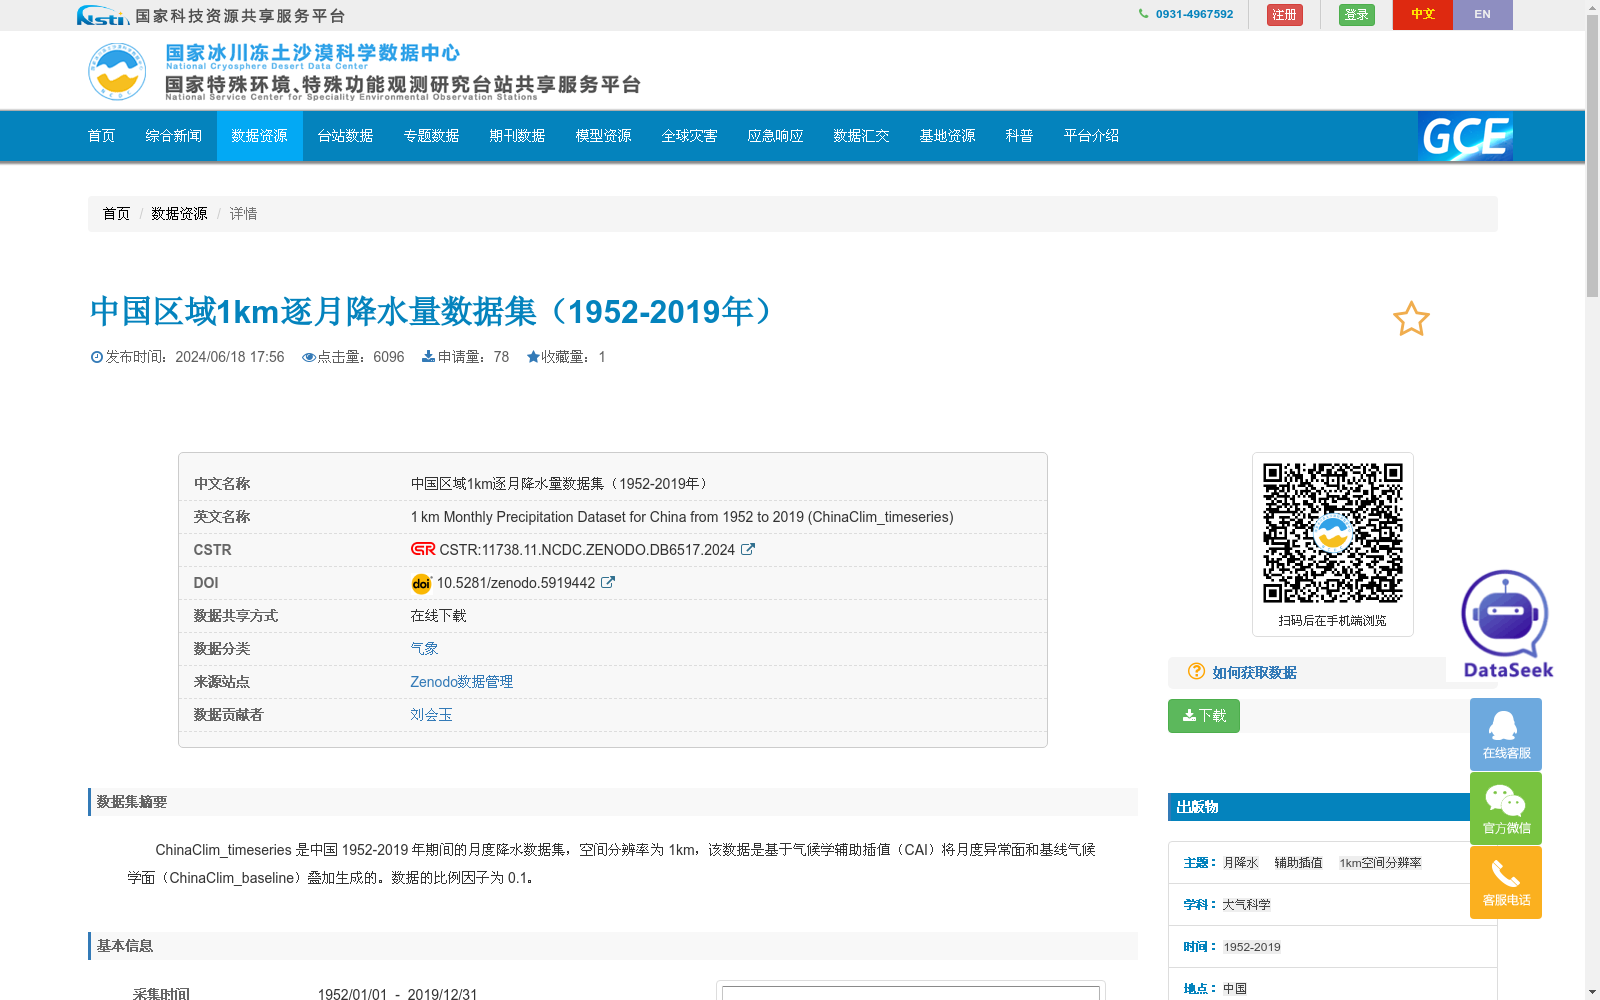Image resolution: width=1600 pixels, height=1000 pixels.
Task: Click the red CSTR logo icon
Action: (423, 549)
